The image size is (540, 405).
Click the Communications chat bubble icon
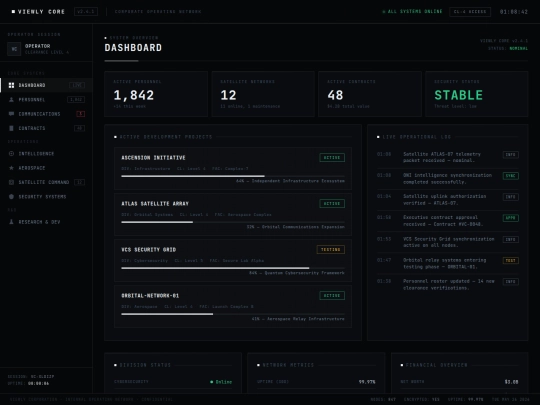tap(11, 114)
